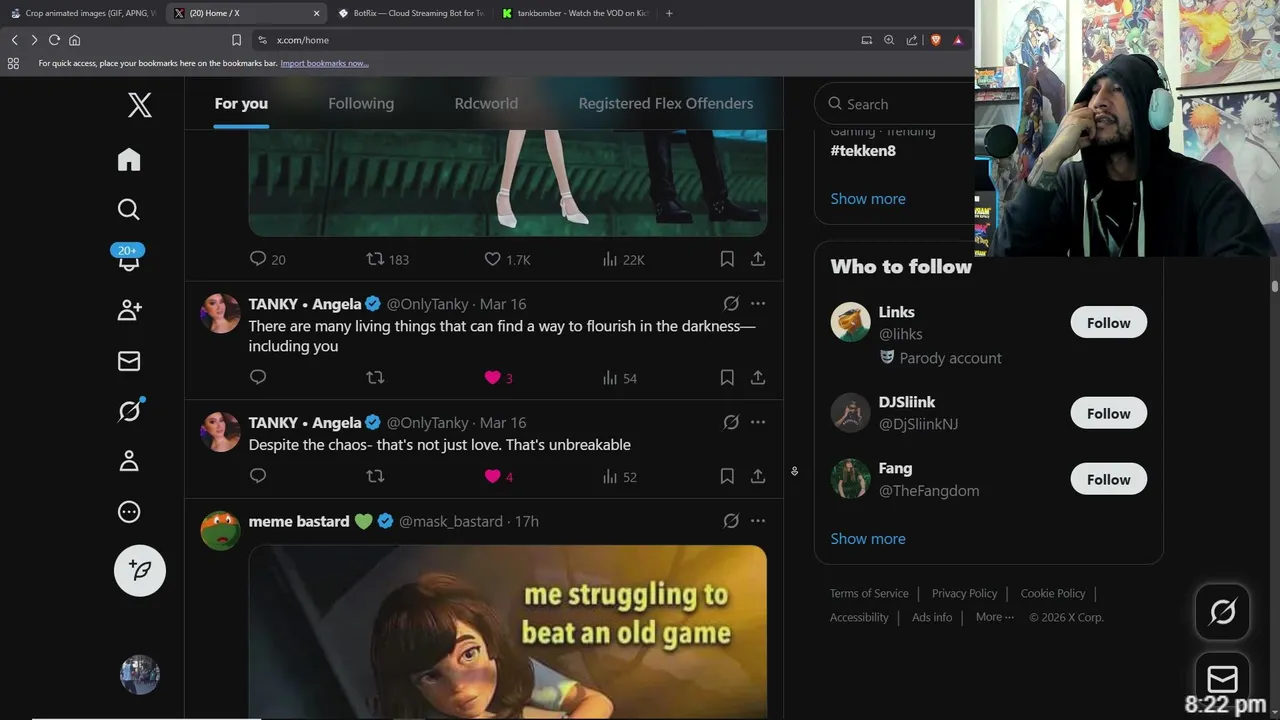Share the tweet with 22K views
Image resolution: width=1280 pixels, height=720 pixels.
click(758, 259)
